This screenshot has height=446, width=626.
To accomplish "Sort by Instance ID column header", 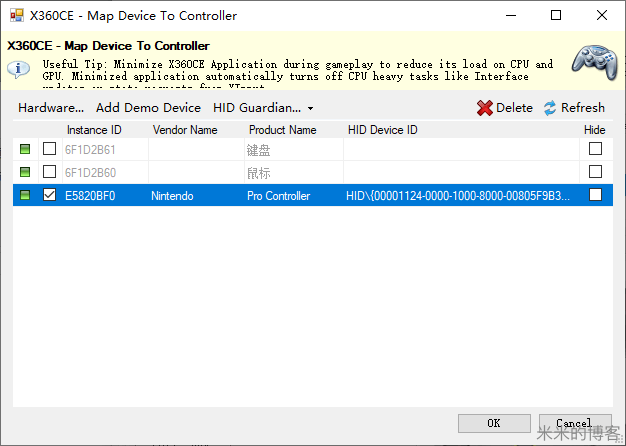I will click(94, 130).
